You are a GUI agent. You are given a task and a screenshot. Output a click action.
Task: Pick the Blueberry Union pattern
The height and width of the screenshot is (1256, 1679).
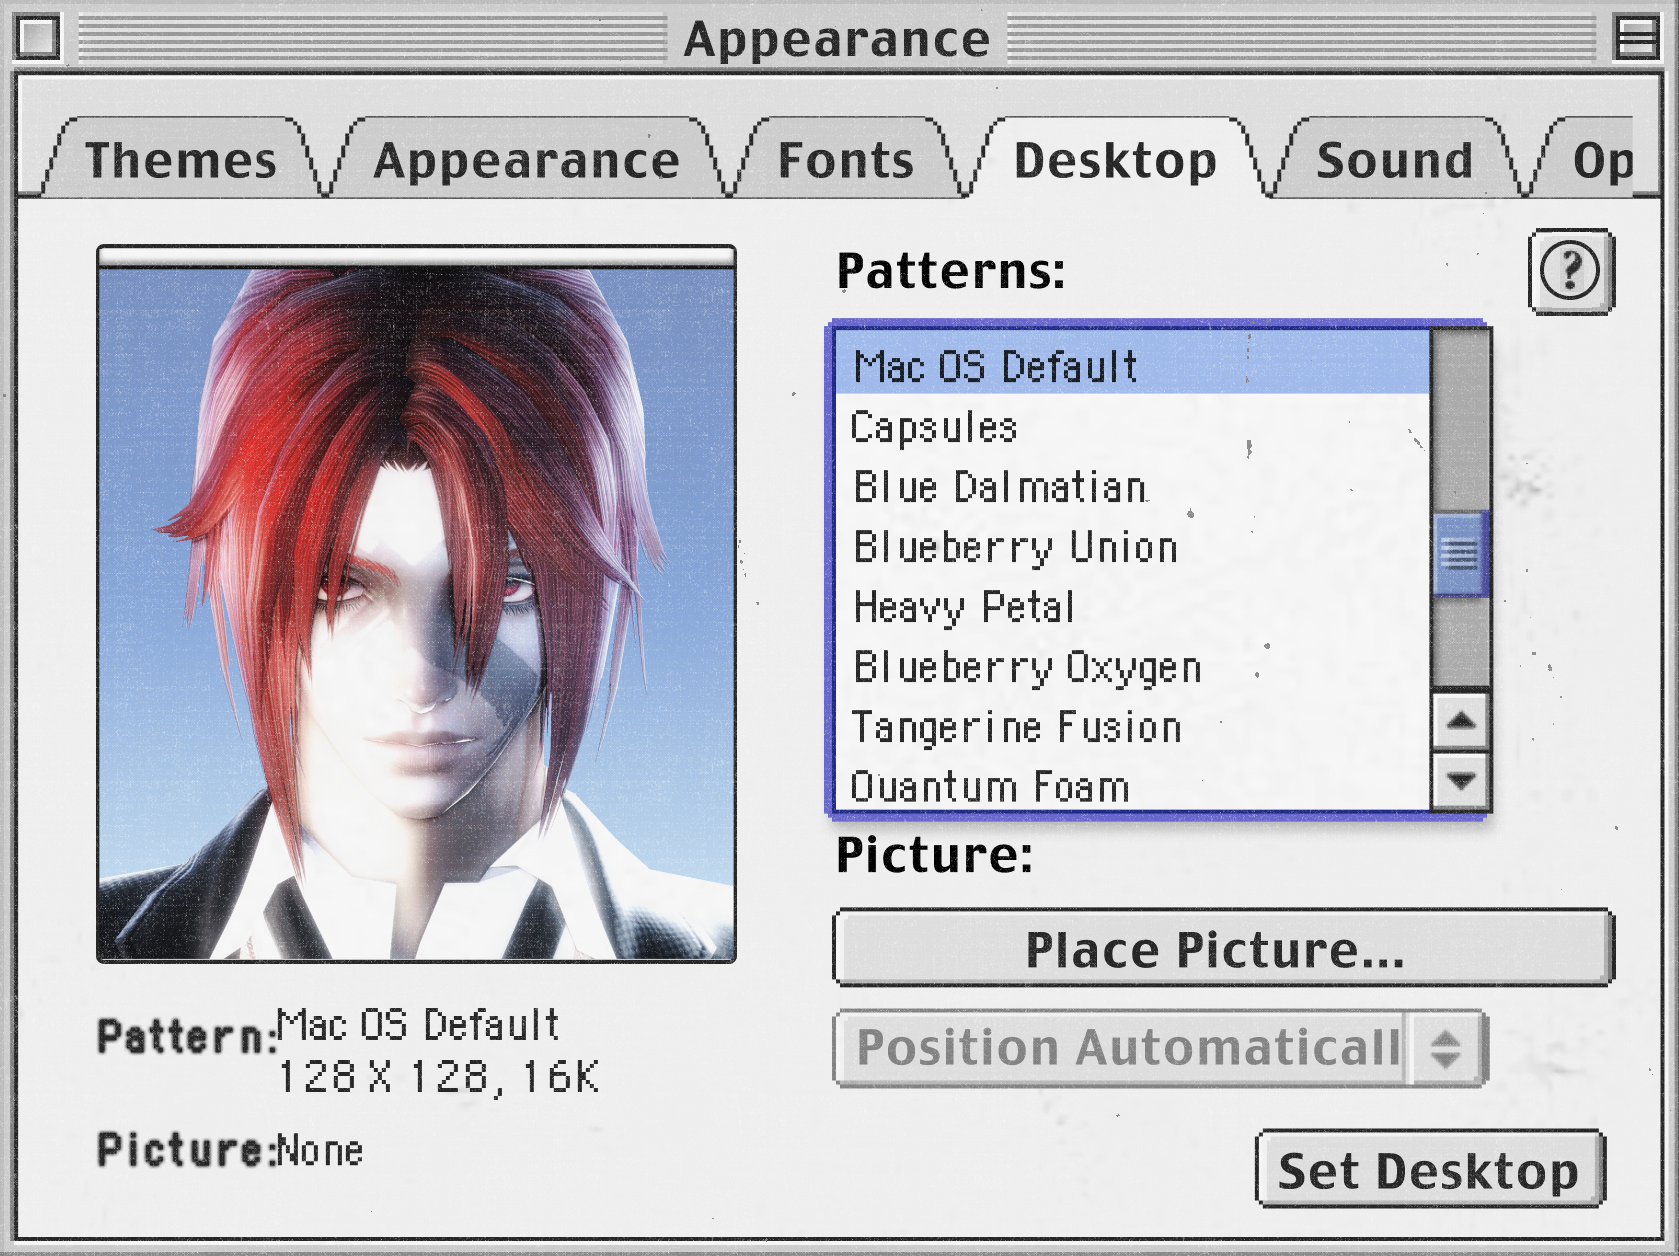[1133, 546]
